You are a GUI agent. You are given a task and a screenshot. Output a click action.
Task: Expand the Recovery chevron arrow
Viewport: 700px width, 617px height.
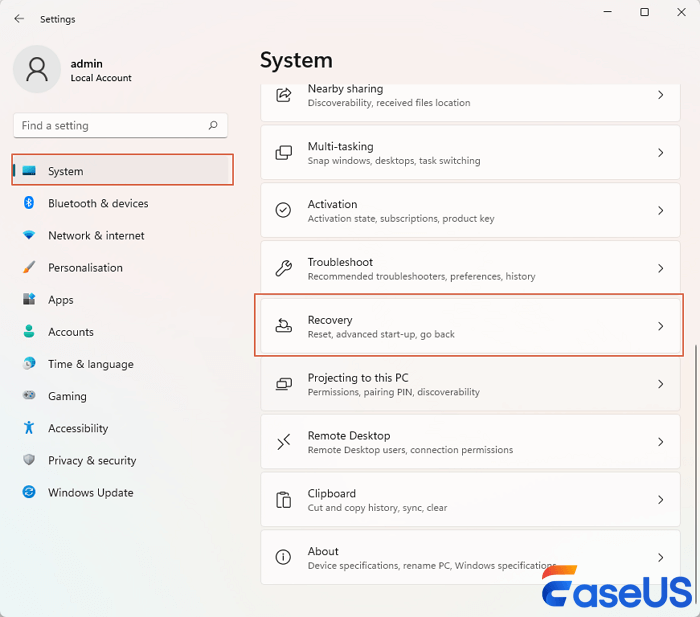(x=660, y=326)
